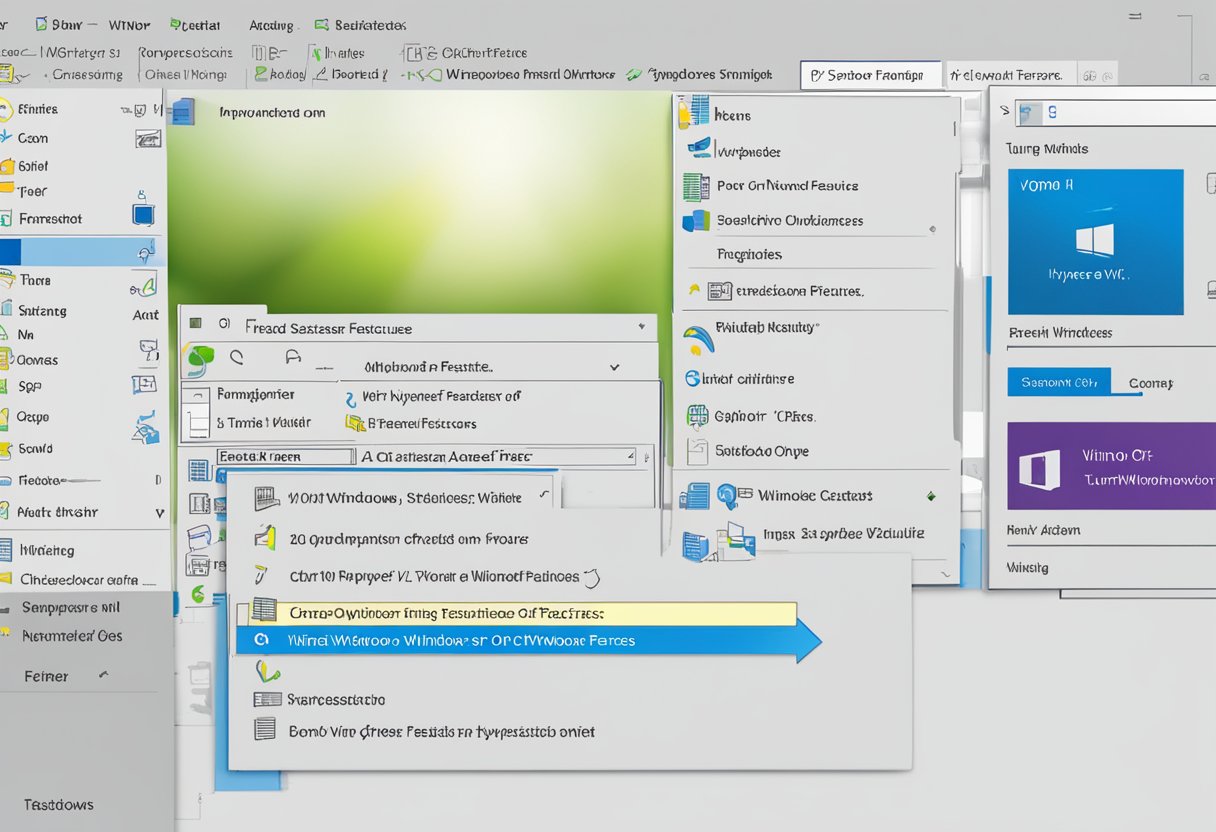Expand the Othobond a Feastte chevron
The width and height of the screenshot is (1216, 832).
pyautogui.click(x=614, y=367)
